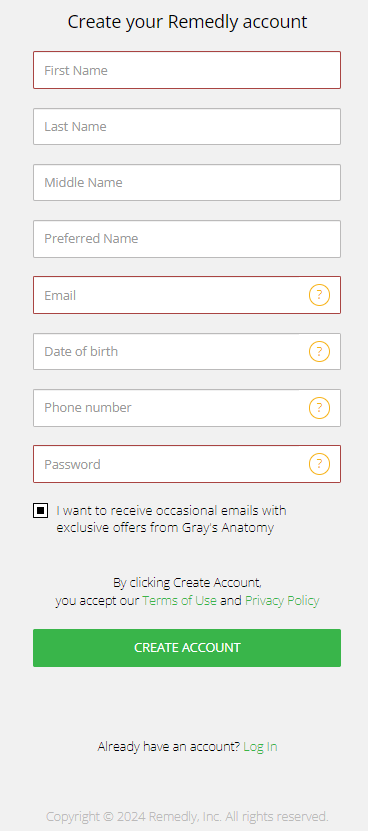Toggle the exclusive offers email checkbox
368x831 pixels.
[x=41, y=511]
